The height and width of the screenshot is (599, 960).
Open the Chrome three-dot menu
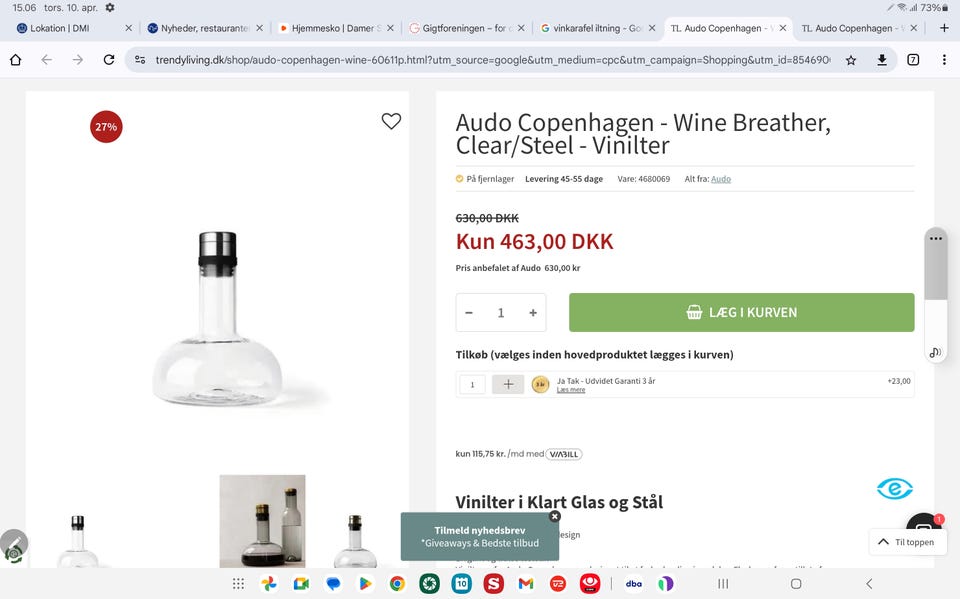click(943, 59)
